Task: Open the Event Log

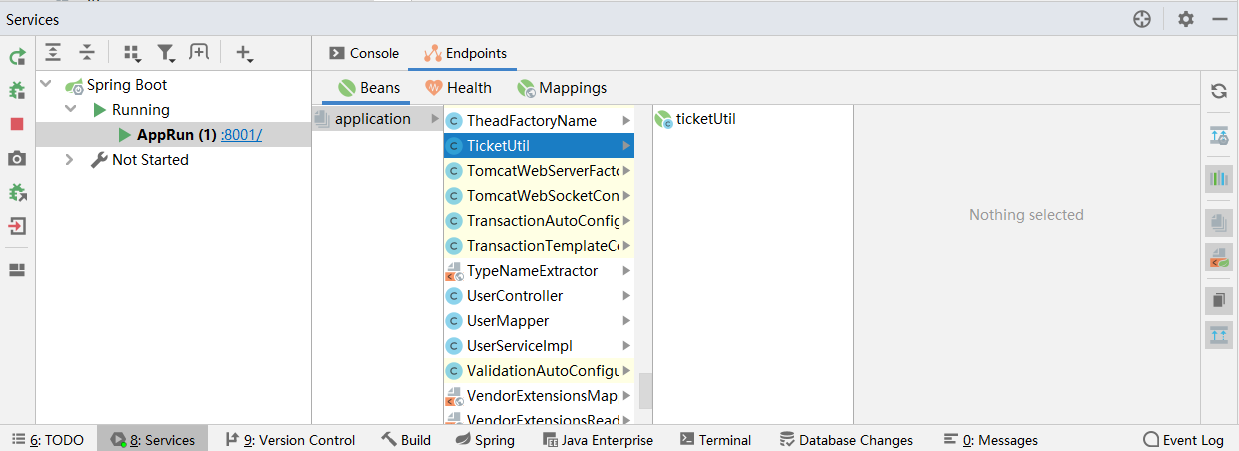Action: [1184, 440]
